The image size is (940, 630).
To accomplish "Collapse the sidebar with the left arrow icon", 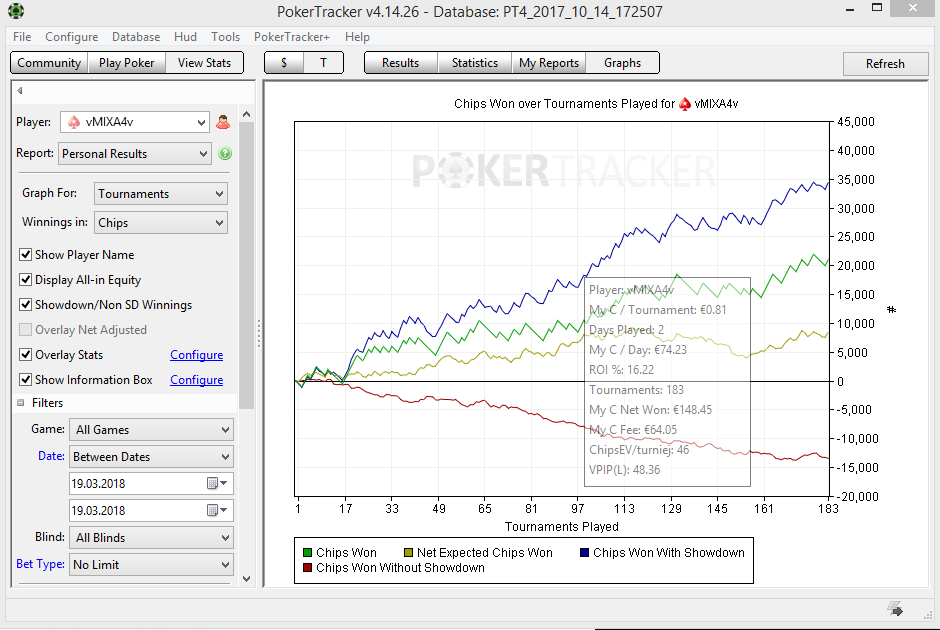I will pyautogui.click(x=20, y=91).
